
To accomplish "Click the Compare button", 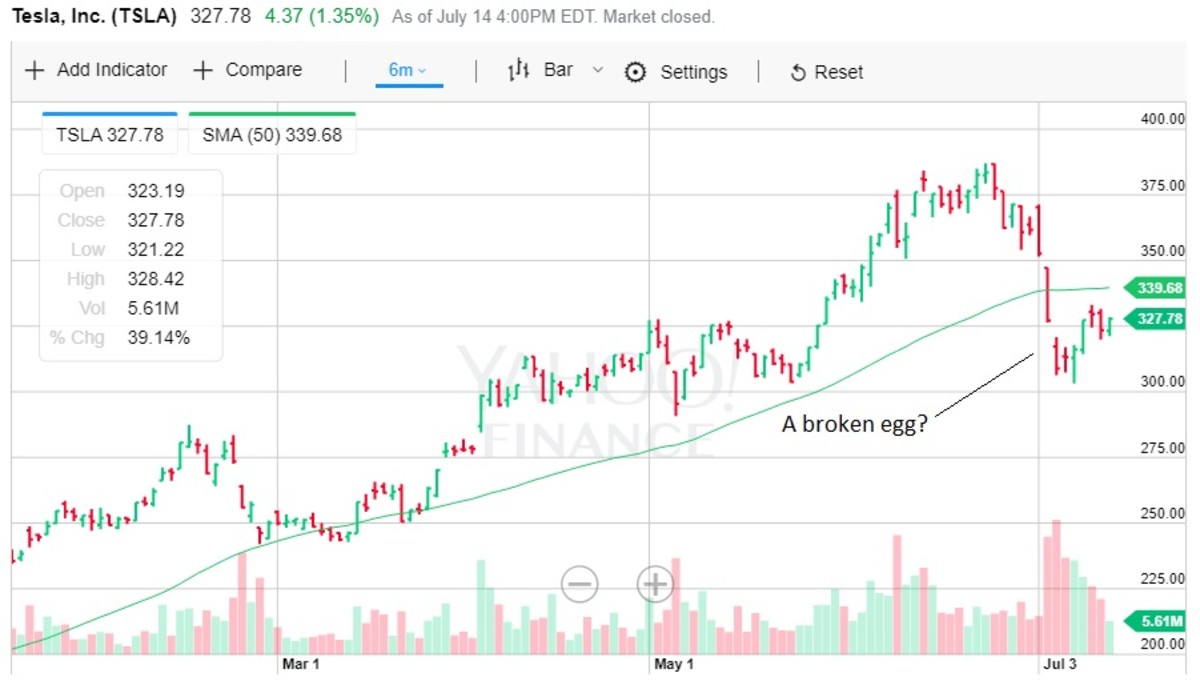I will tap(263, 70).
